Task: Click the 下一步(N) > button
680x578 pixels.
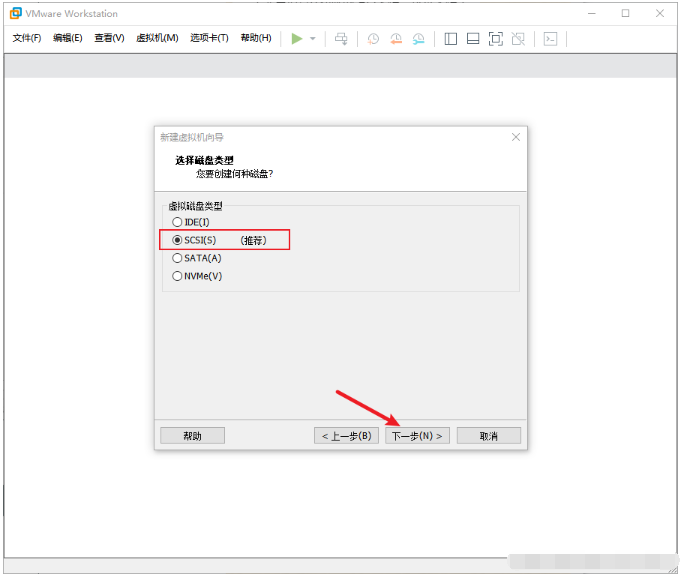Action: coord(417,436)
